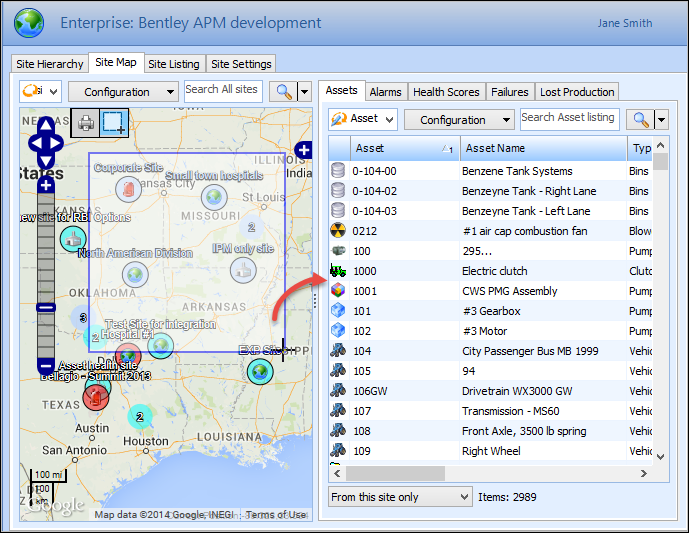
Task: Click the Corporate Site marker on map
Action: tap(126, 187)
